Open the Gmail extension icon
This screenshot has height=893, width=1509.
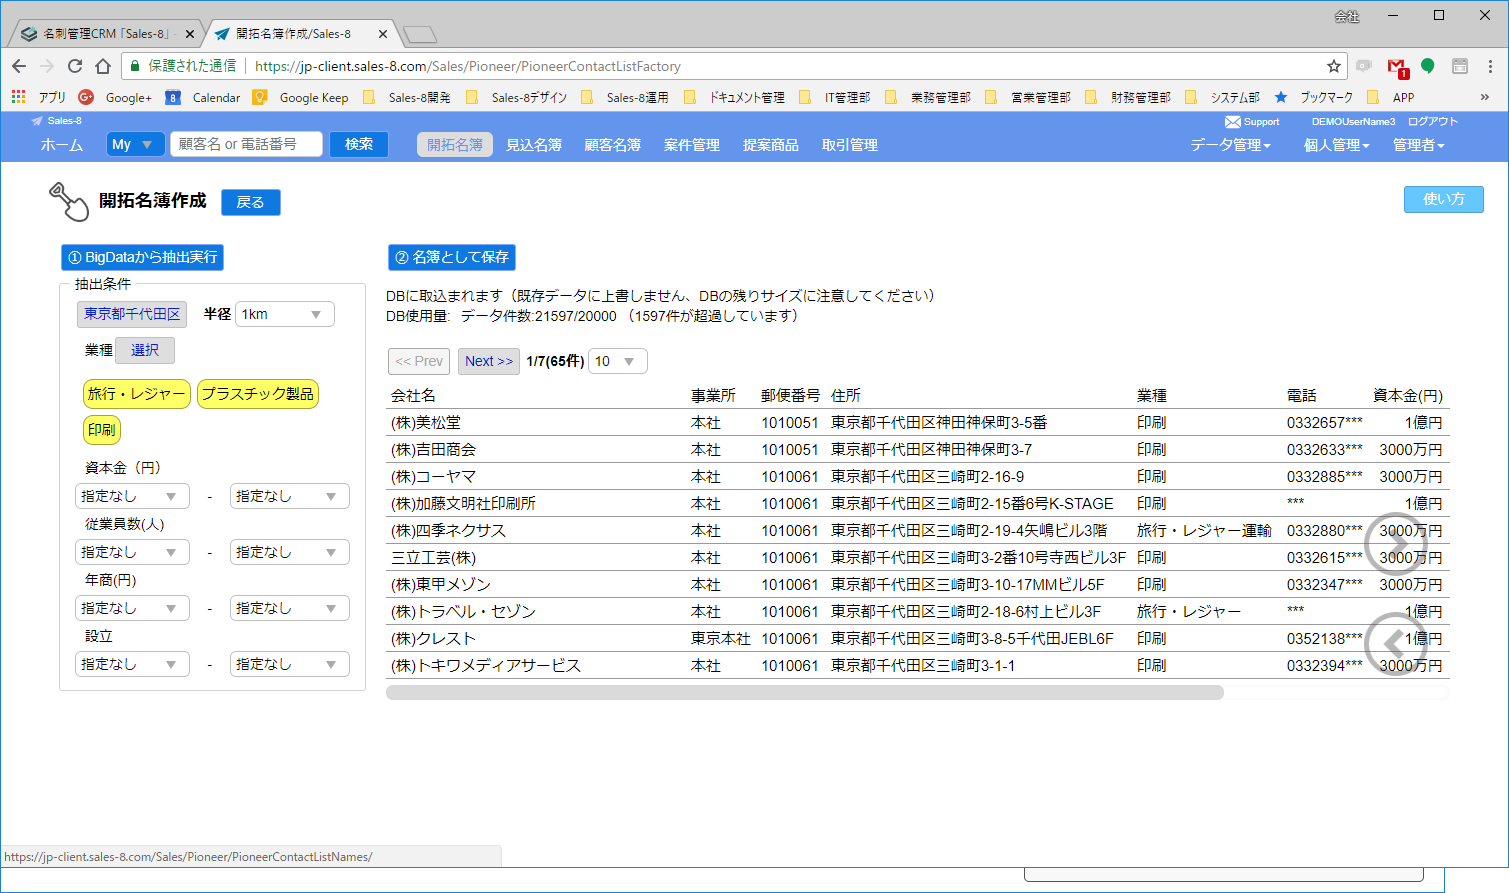point(1397,67)
